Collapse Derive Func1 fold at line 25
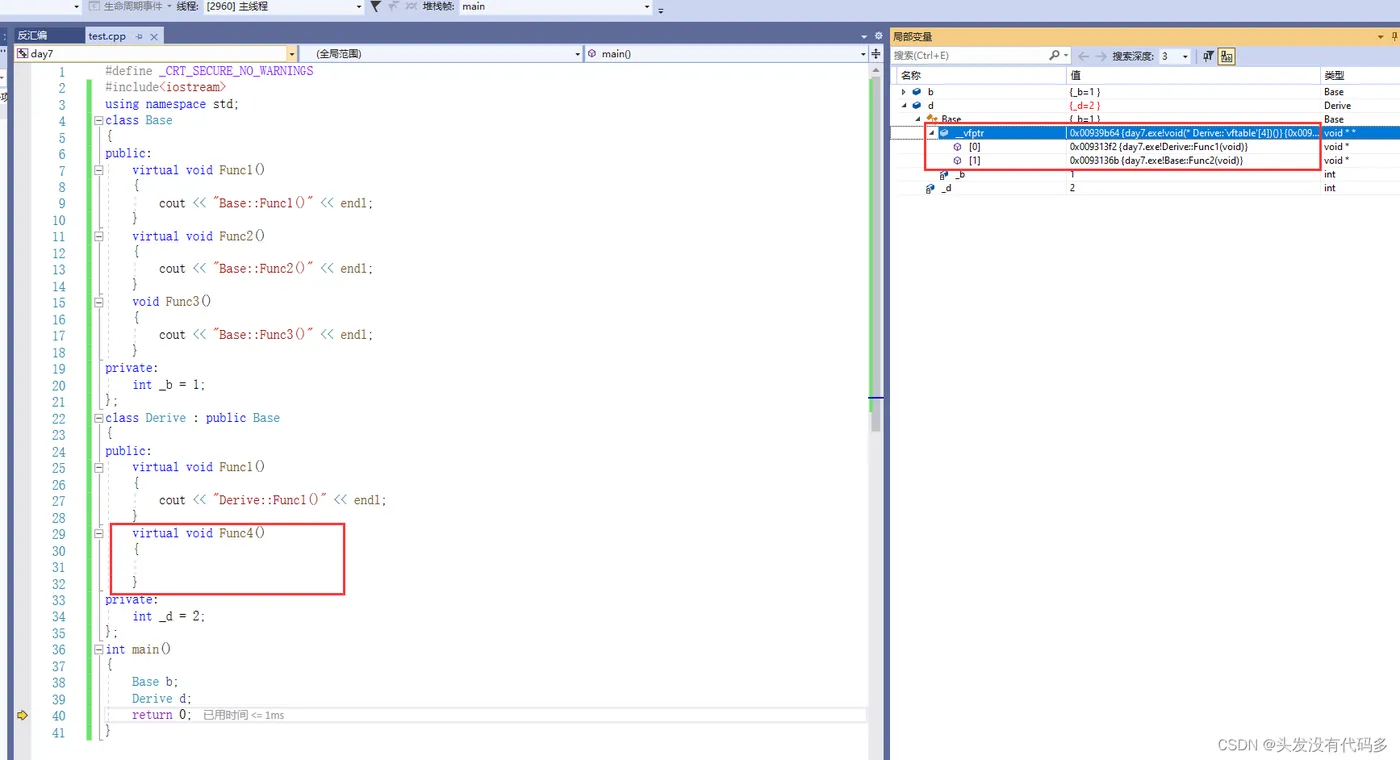Viewport: 1400px width, 760px height. pos(99,467)
